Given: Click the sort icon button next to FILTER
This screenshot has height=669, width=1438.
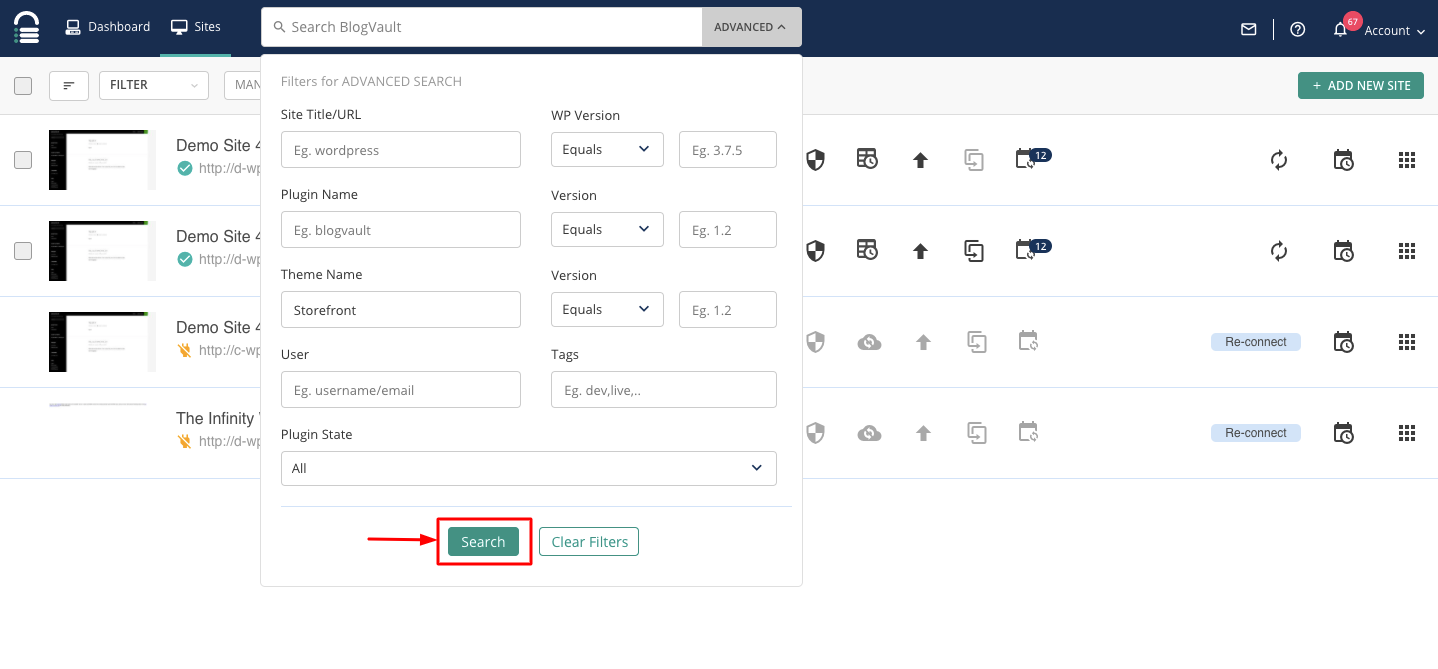Looking at the screenshot, I should [x=69, y=86].
